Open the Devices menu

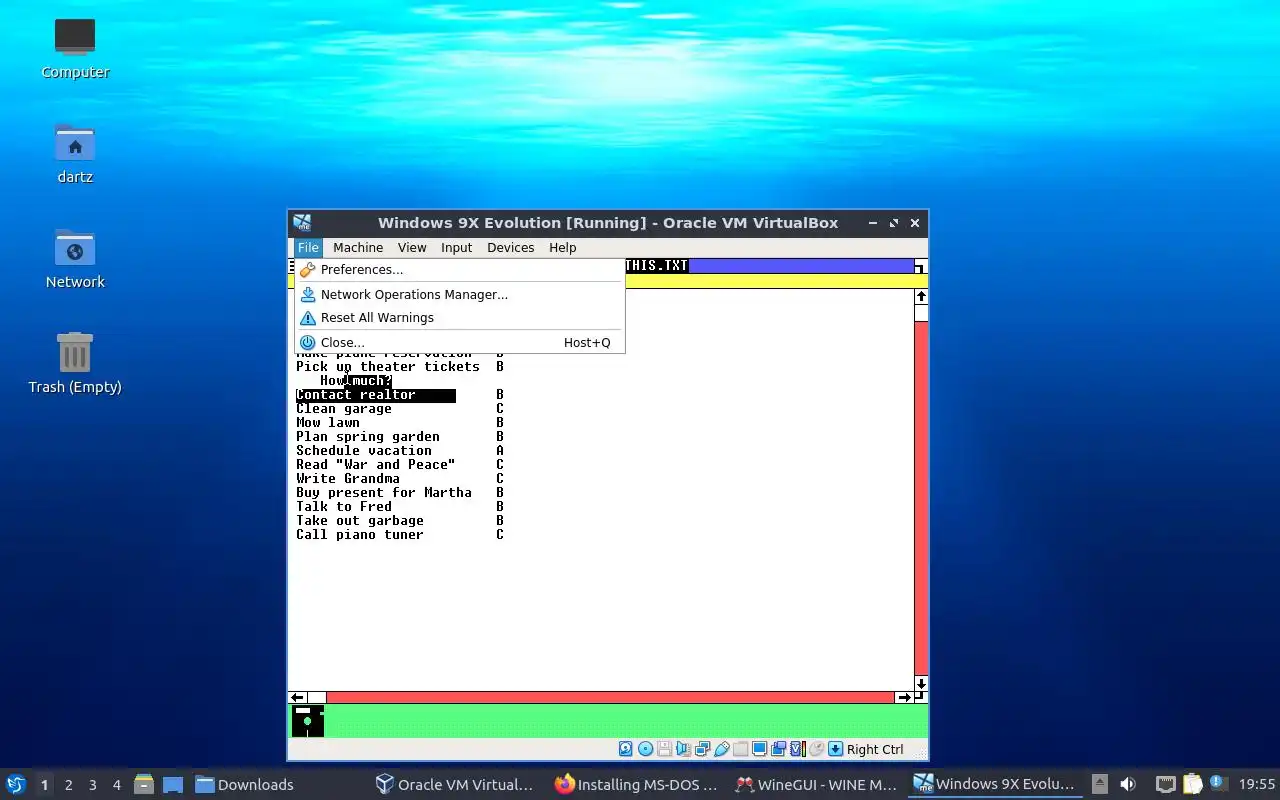[510, 248]
